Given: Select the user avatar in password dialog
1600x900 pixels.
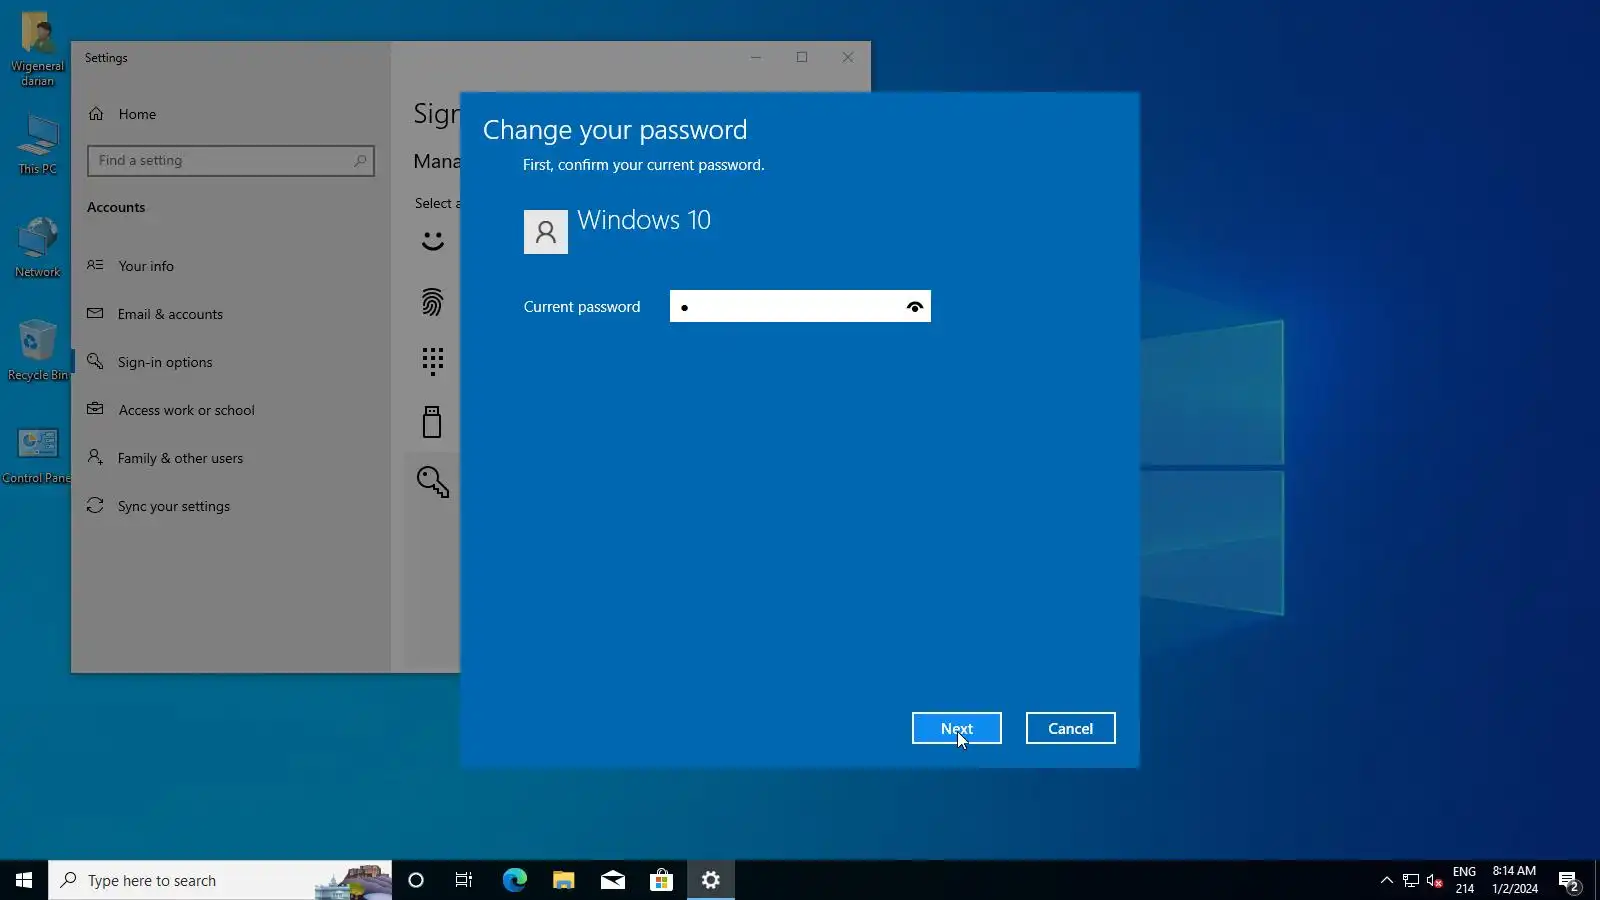Looking at the screenshot, I should point(546,232).
